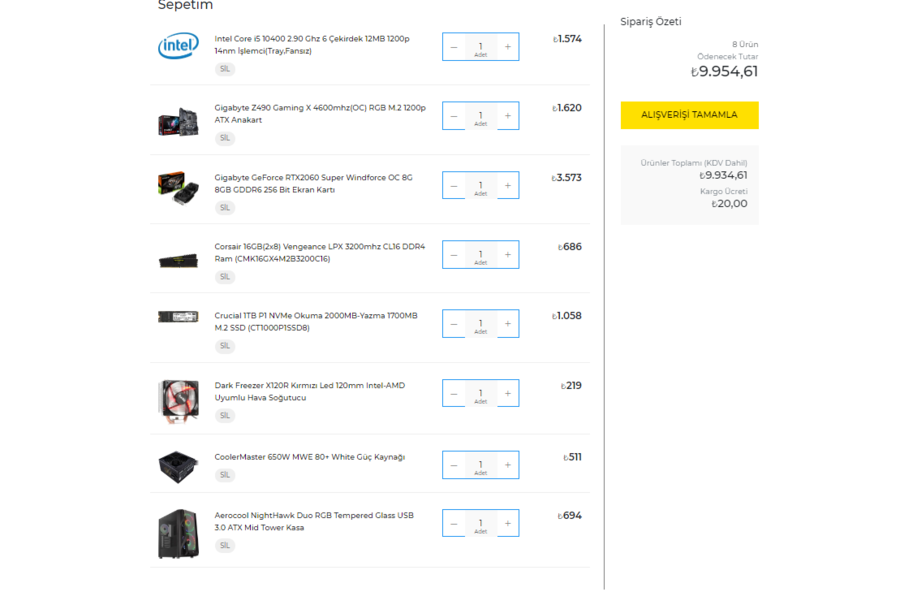
Task: Decrease quantity of Aerocool NightHawk Duo case
Action: pos(454,524)
